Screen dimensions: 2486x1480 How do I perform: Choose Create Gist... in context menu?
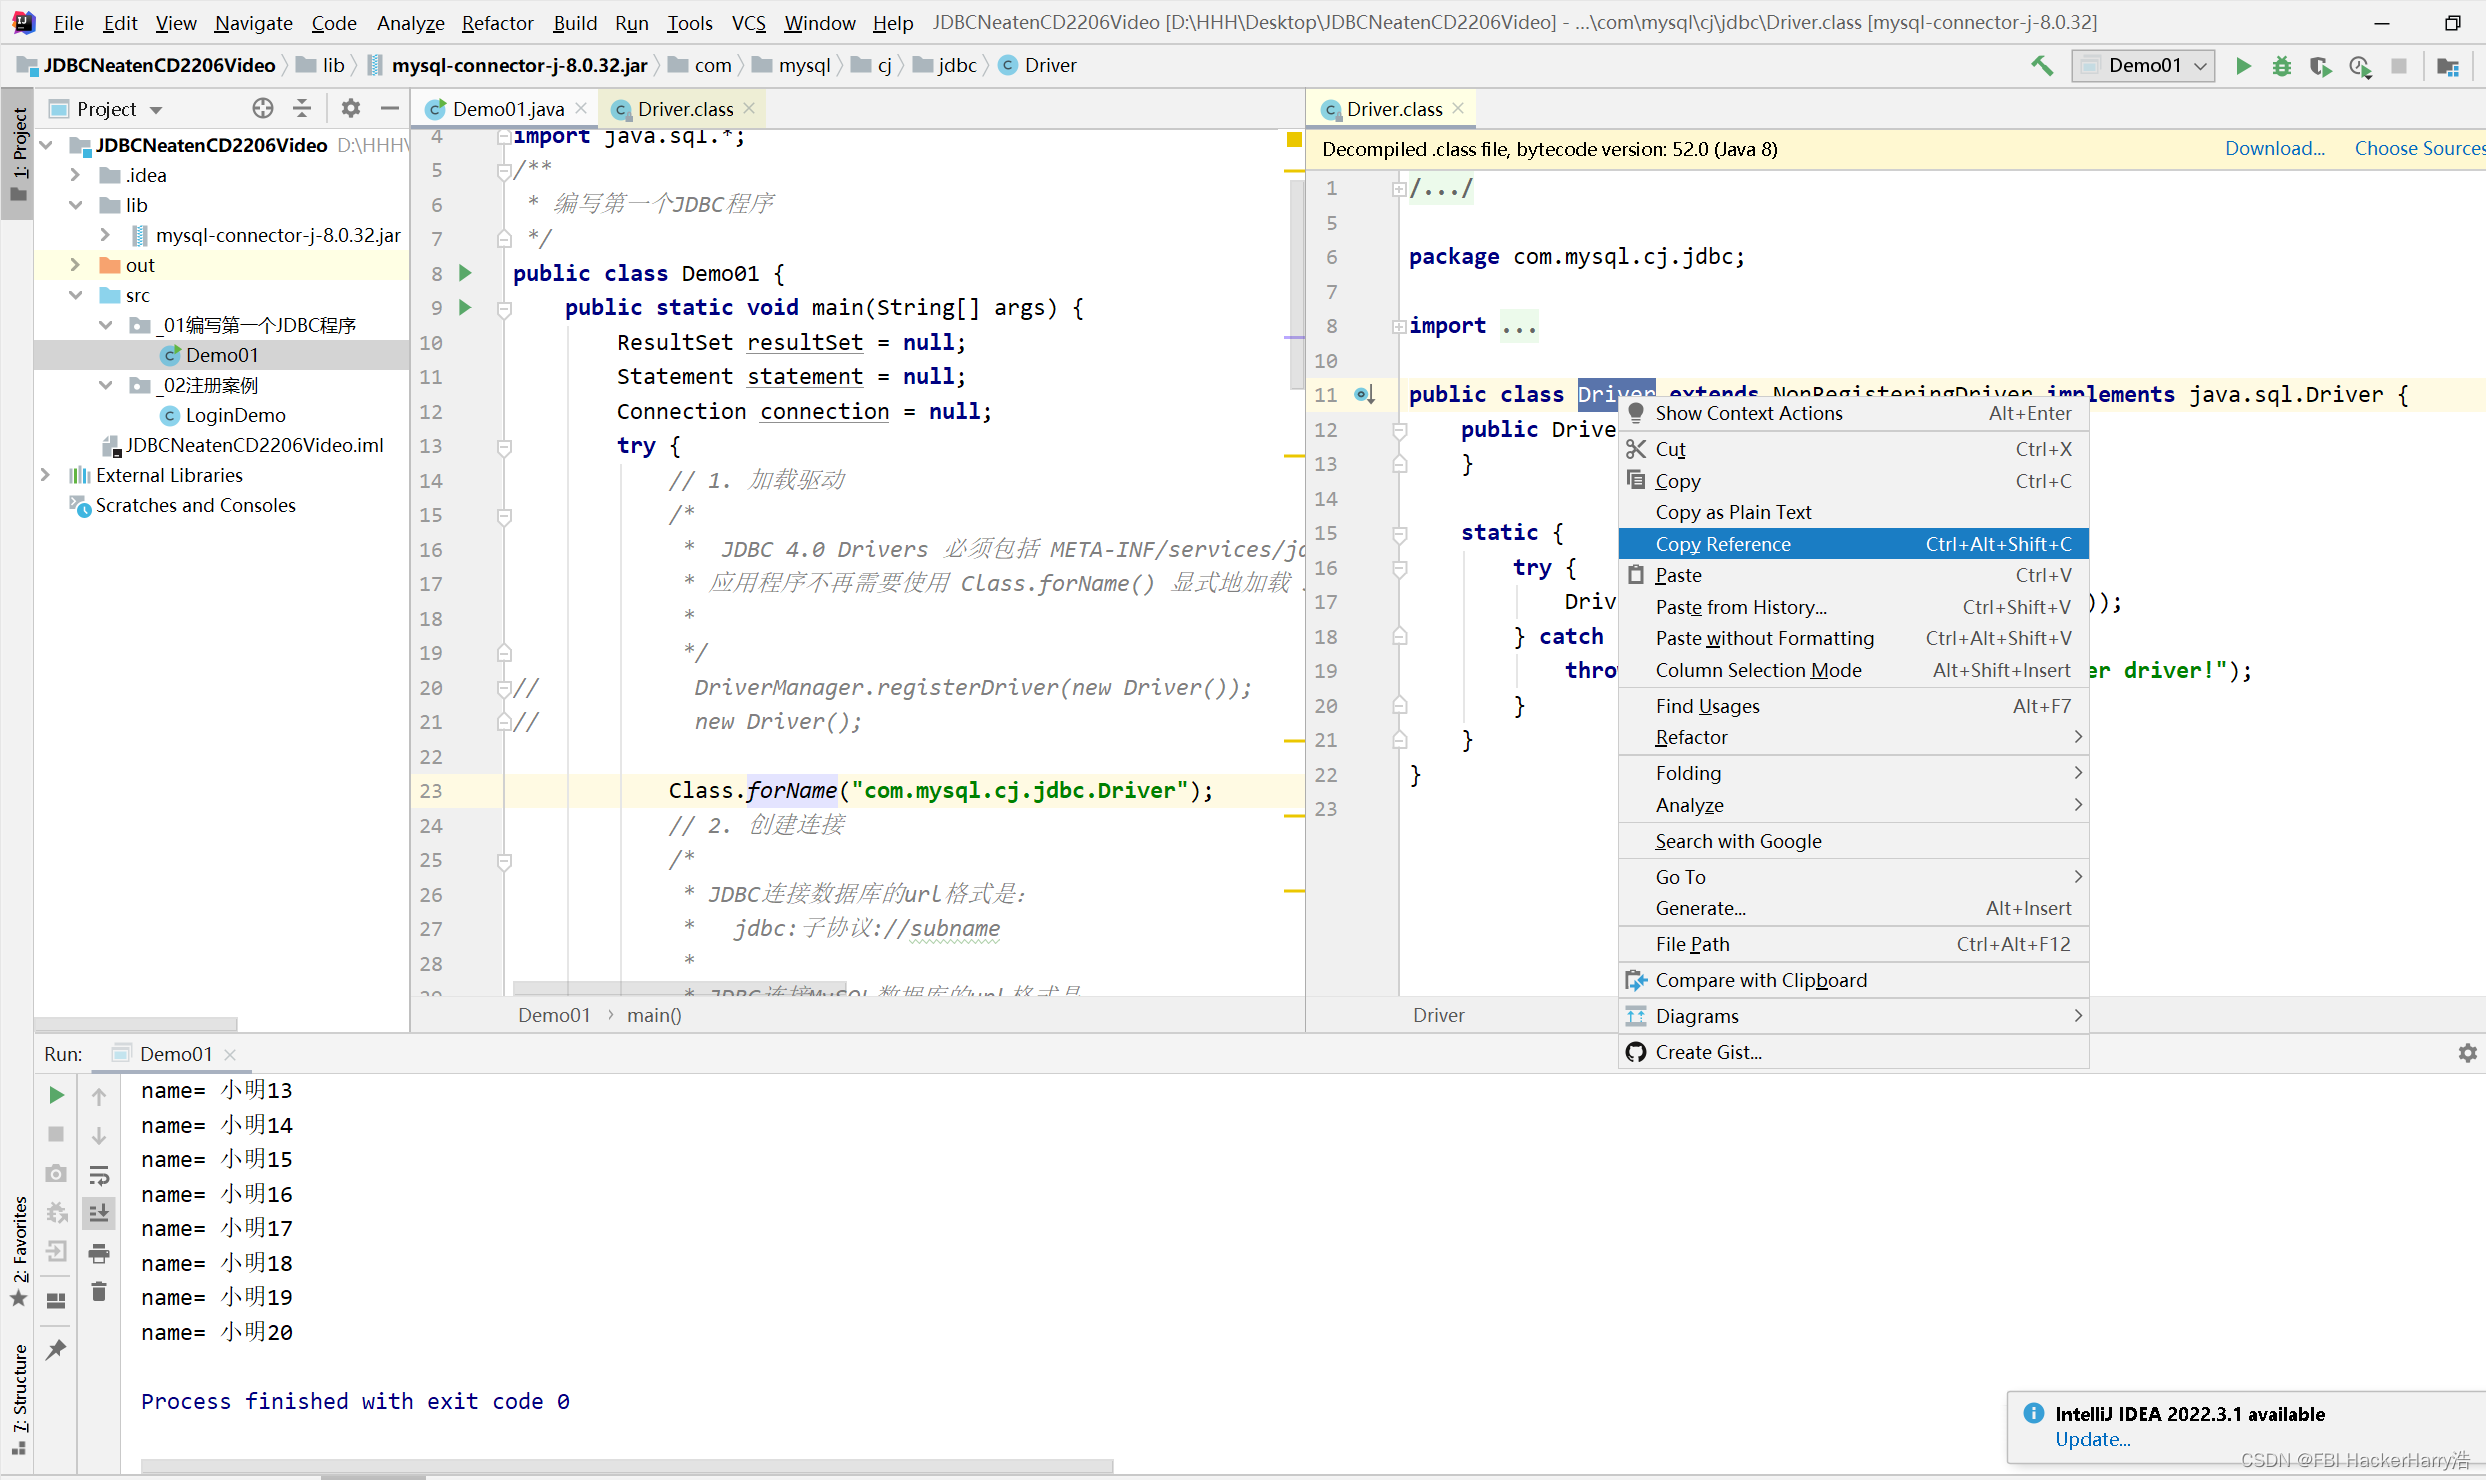[x=1853, y=1052]
